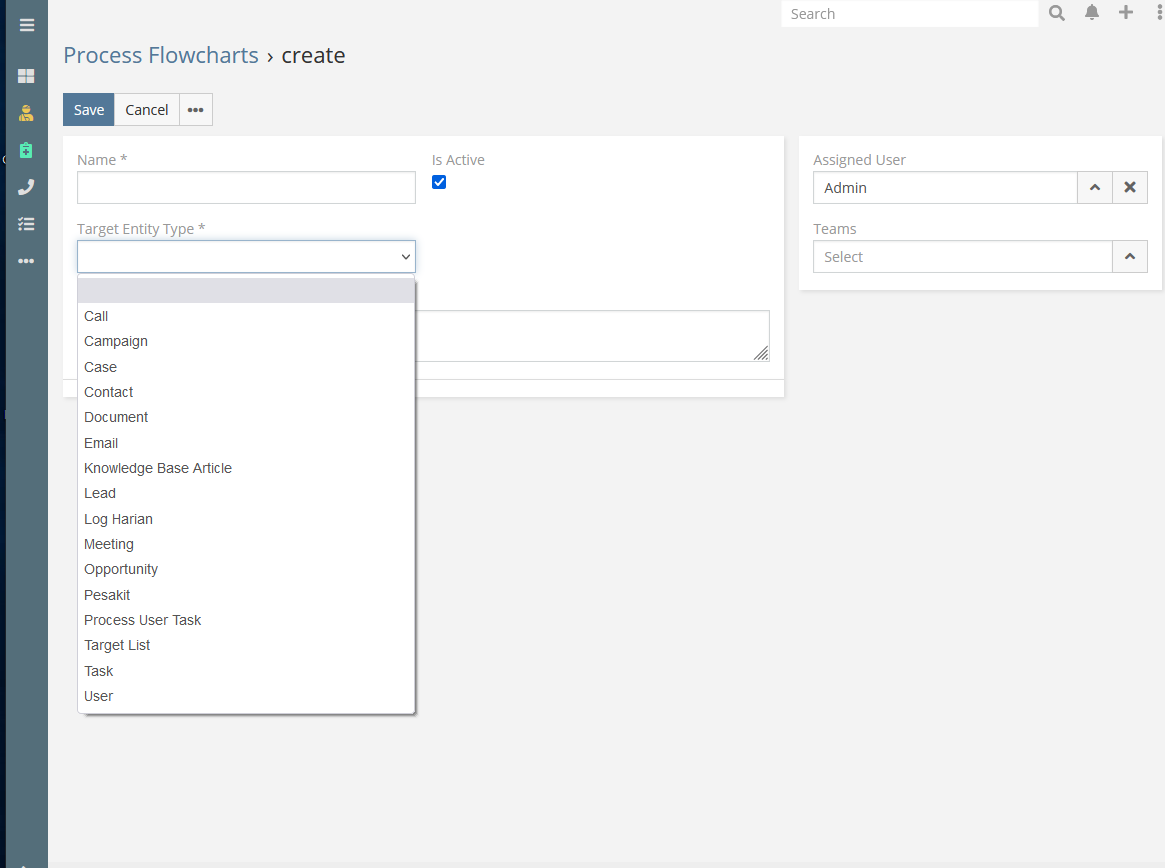
Task: Open the yellow injured patient sidebar icon
Action: 26,113
